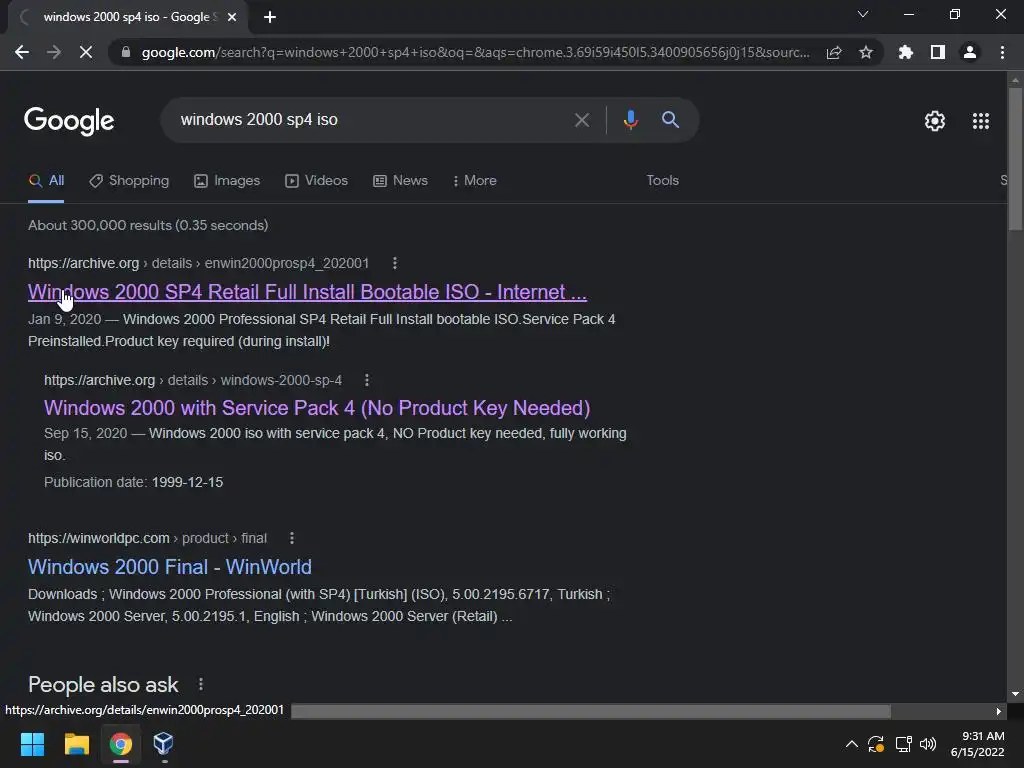This screenshot has width=1024, height=768.
Task: Switch to the Shopping tab
Action: 129,181
